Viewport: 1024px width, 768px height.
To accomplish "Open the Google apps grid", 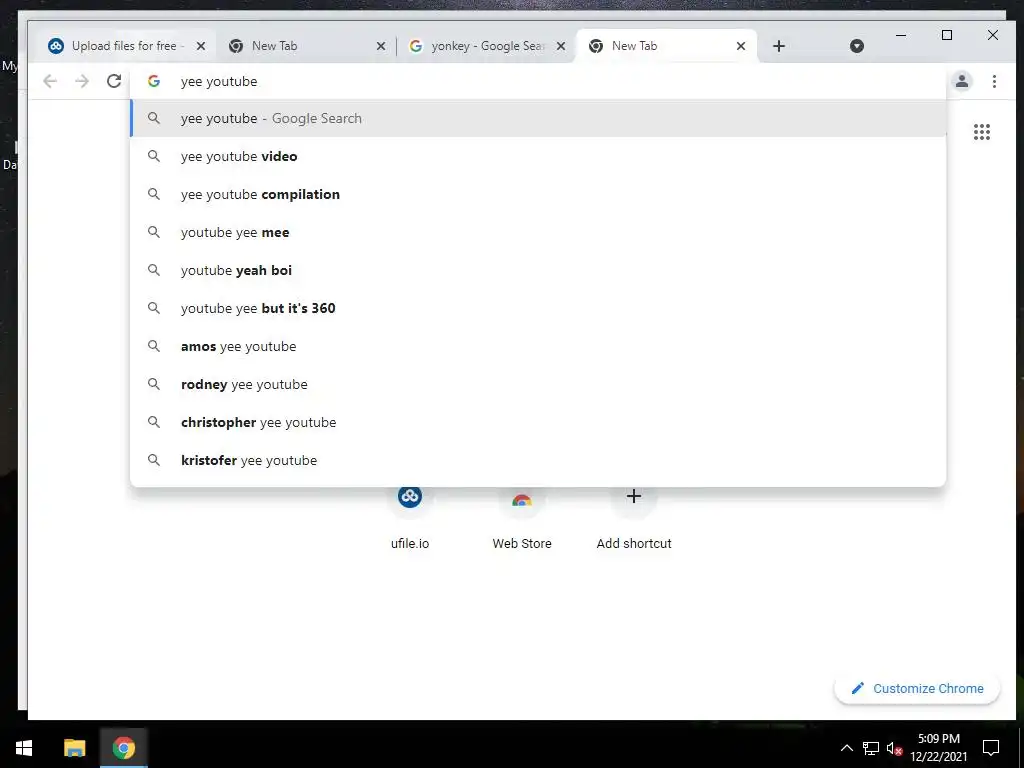I will coord(982,132).
